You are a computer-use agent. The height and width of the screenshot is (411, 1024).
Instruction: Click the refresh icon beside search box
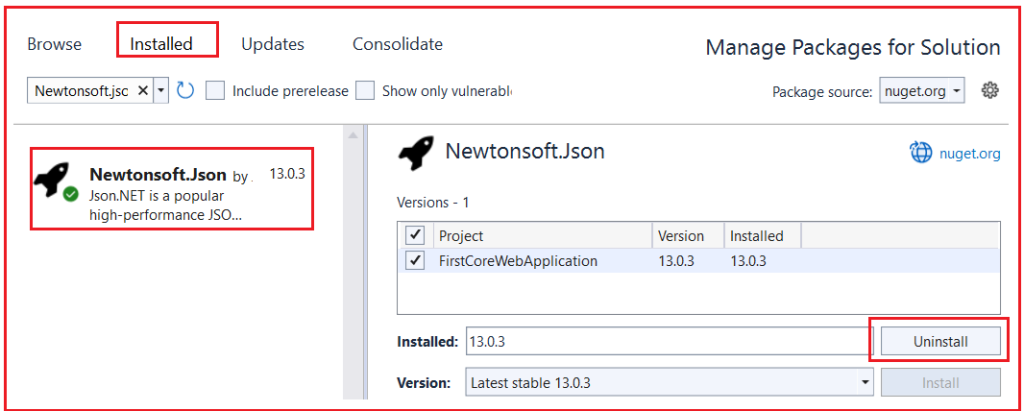tap(185, 91)
